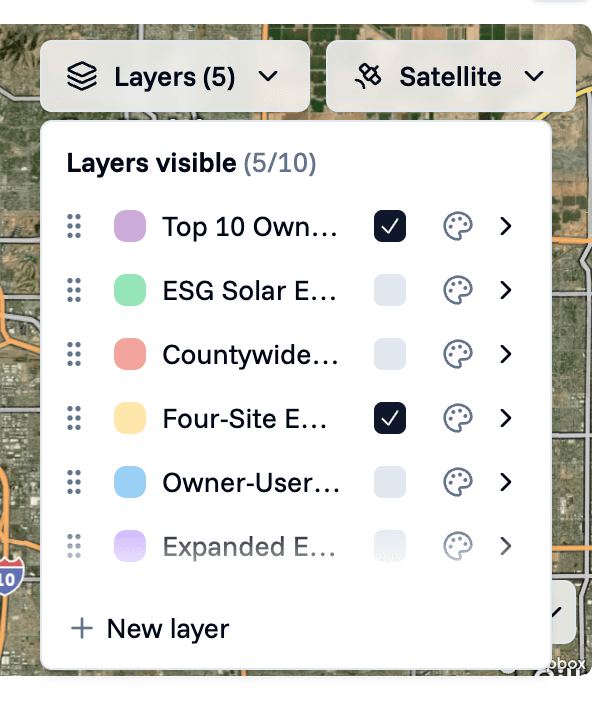Click the red Countywide… color swatch
Image resolution: width=592 pixels, height=710 pixels.
pyautogui.click(x=130, y=354)
